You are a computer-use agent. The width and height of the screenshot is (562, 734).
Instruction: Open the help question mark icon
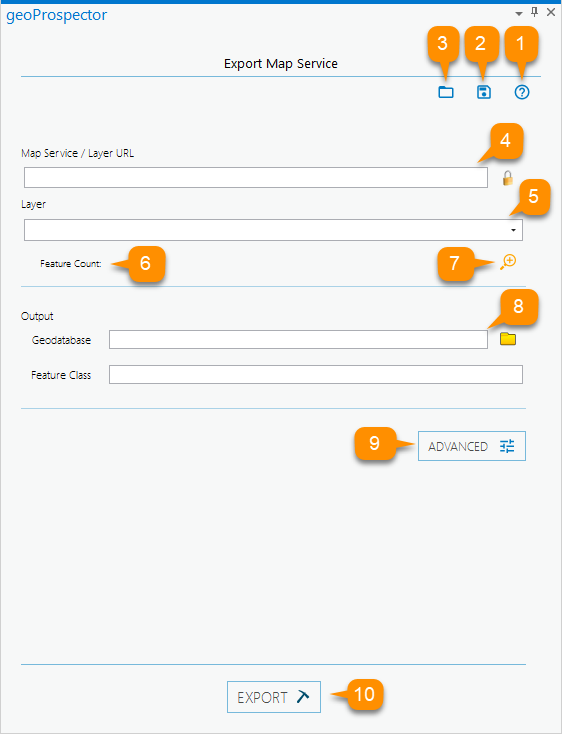click(x=522, y=92)
